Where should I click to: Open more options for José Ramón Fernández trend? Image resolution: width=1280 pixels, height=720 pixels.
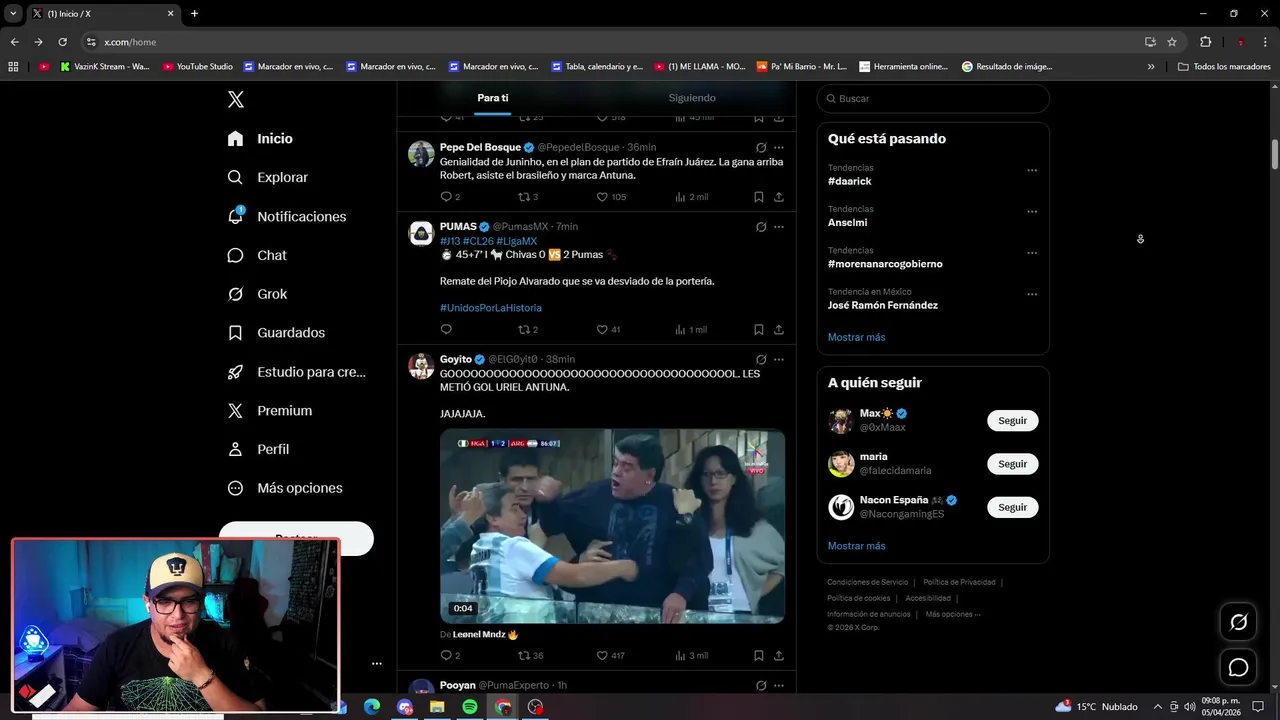(1032, 294)
